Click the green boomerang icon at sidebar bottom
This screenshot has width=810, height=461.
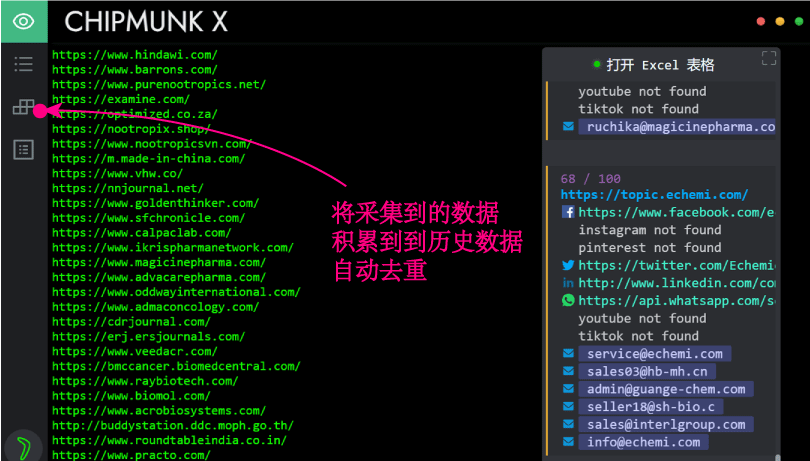[24, 447]
